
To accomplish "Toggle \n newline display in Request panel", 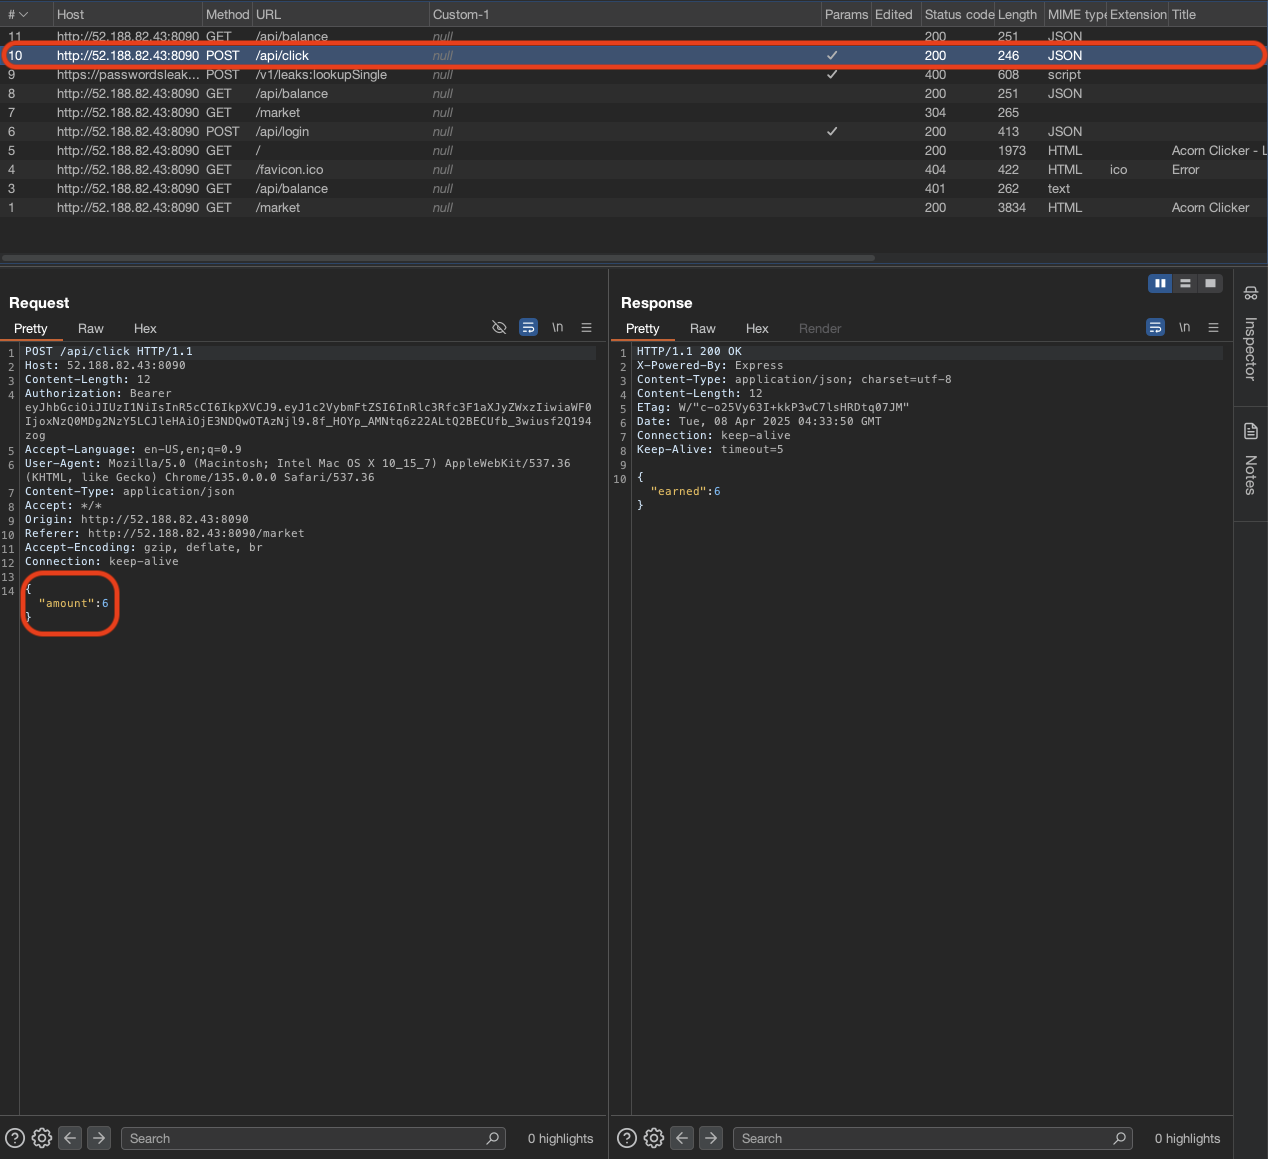I will pos(557,327).
